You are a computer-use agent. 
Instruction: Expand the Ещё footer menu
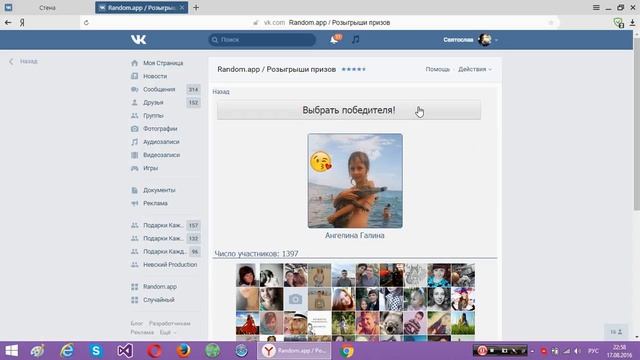click(168, 332)
